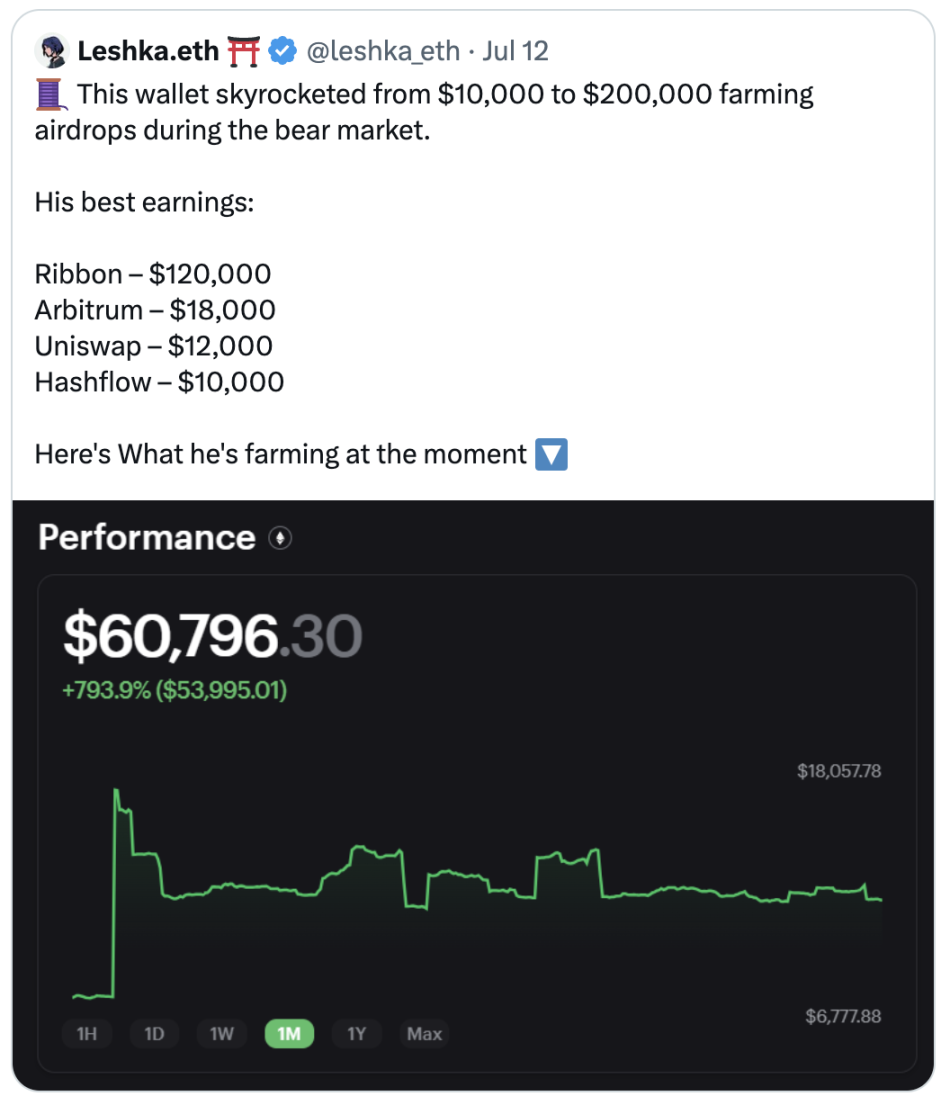Click the $18,057.78 chart high label
950x1096 pixels.
(x=839, y=771)
